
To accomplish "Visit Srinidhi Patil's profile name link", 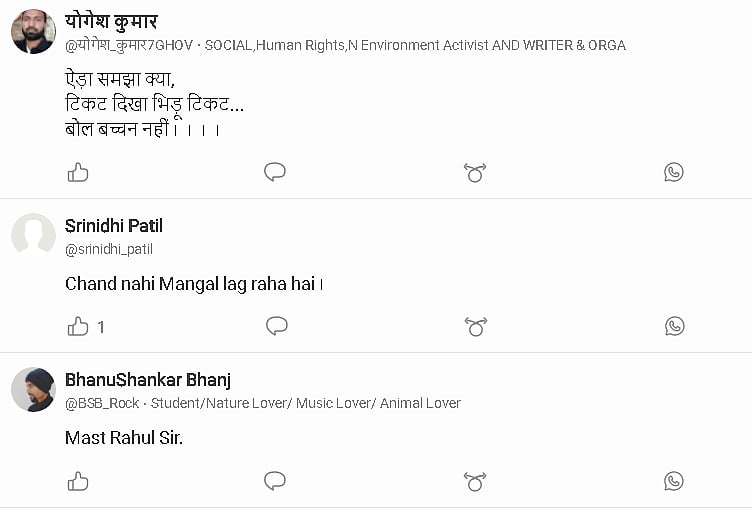I will coord(114,226).
